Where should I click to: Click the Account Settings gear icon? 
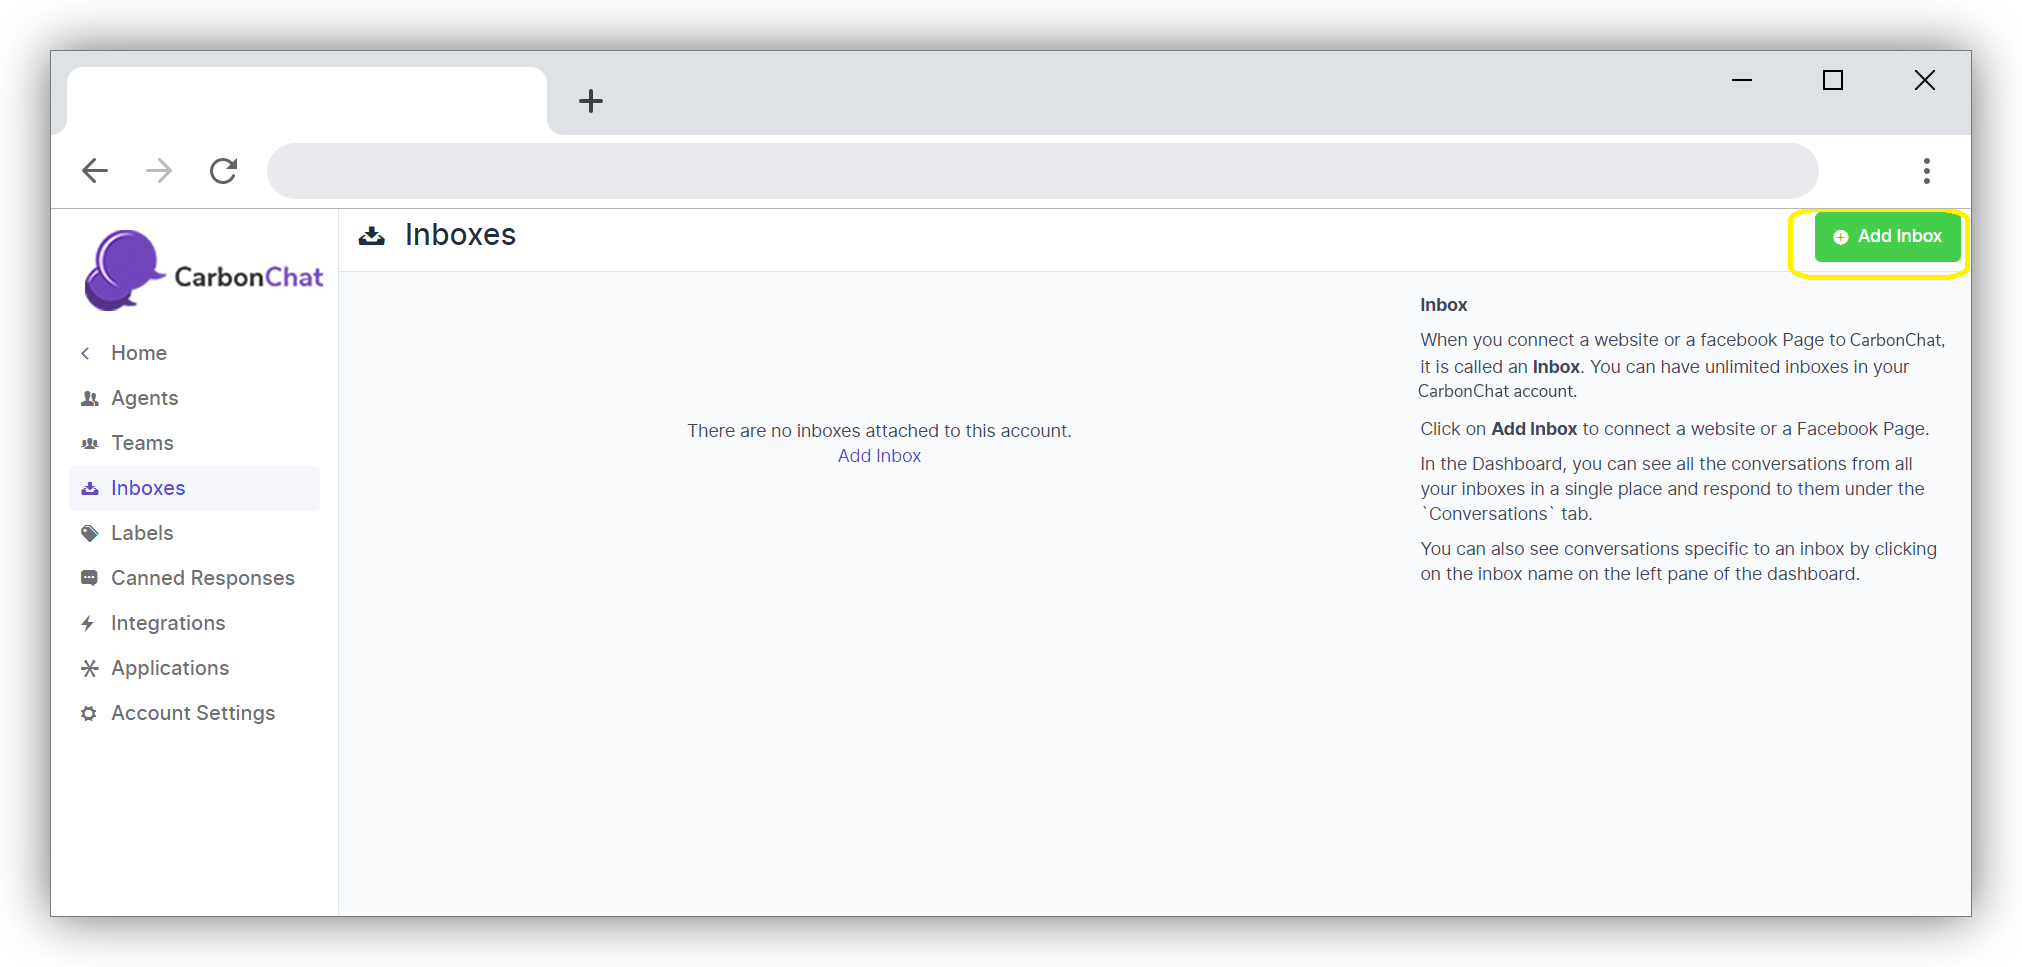pyautogui.click(x=89, y=713)
